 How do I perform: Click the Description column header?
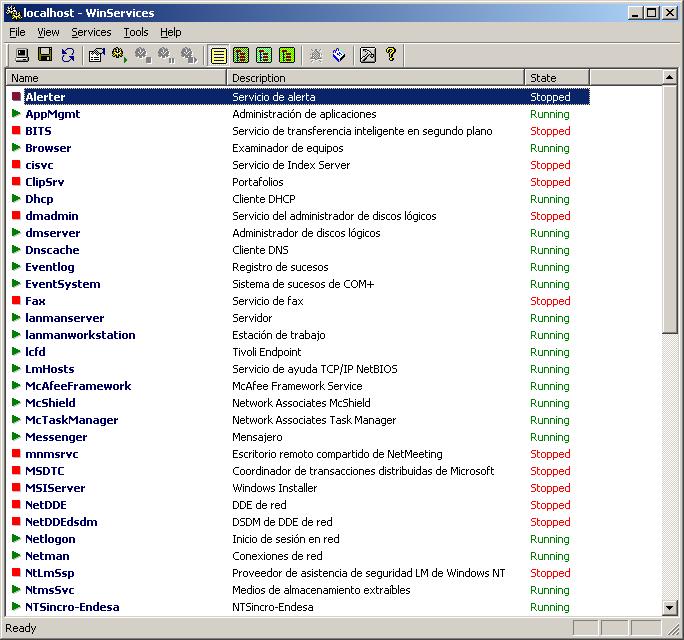pyautogui.click(x=375, y=77)
